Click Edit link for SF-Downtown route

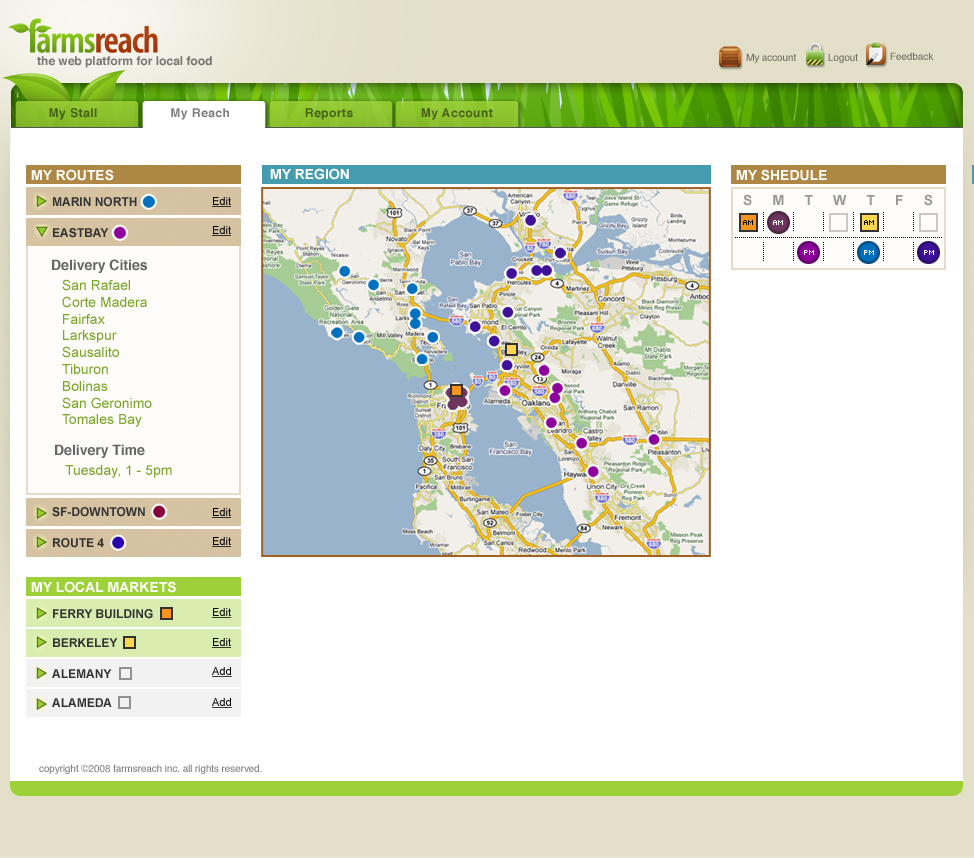point(221,512)
